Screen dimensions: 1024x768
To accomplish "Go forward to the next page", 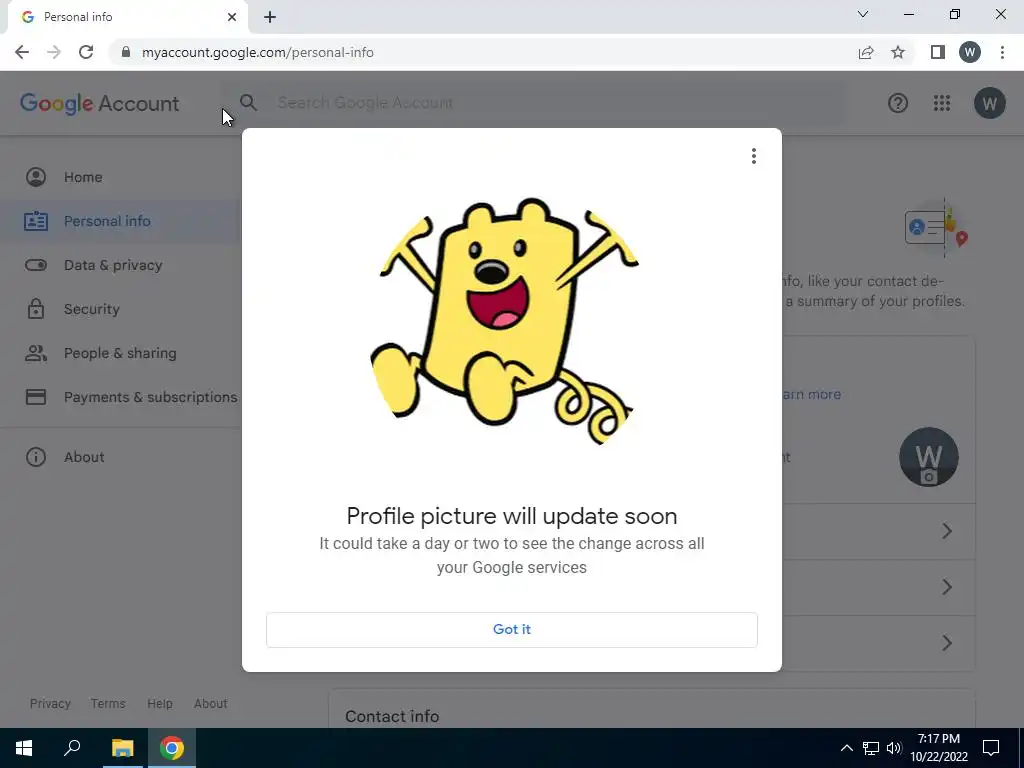I will coord(54,52).
